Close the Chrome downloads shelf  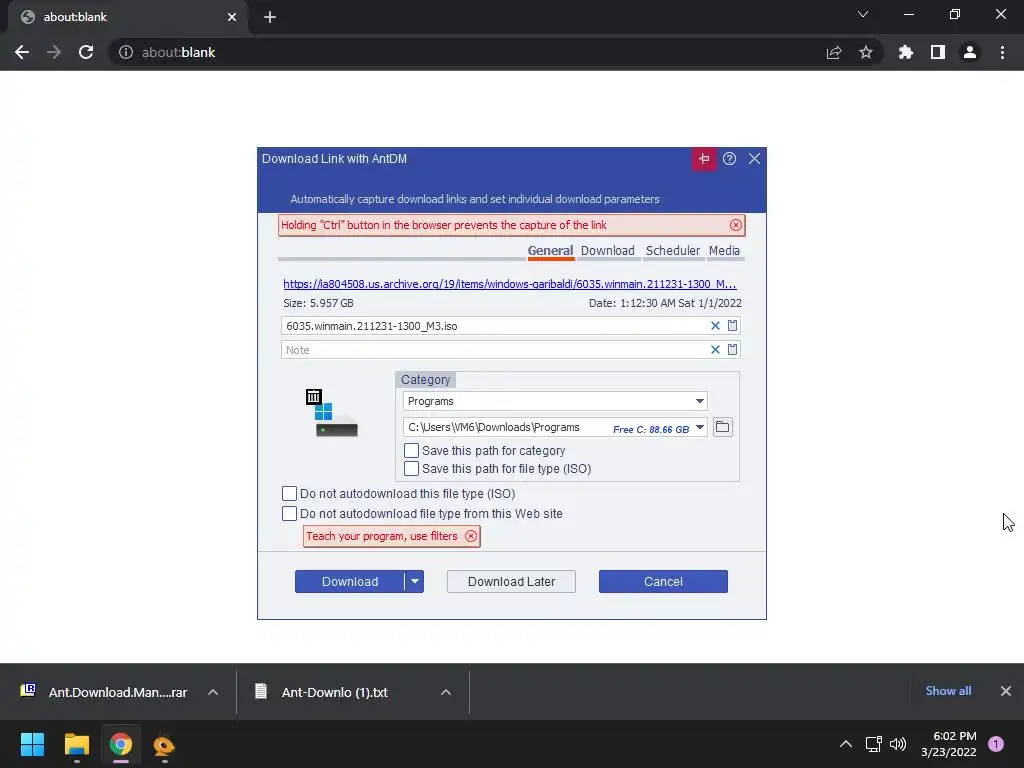point(1006,691)
